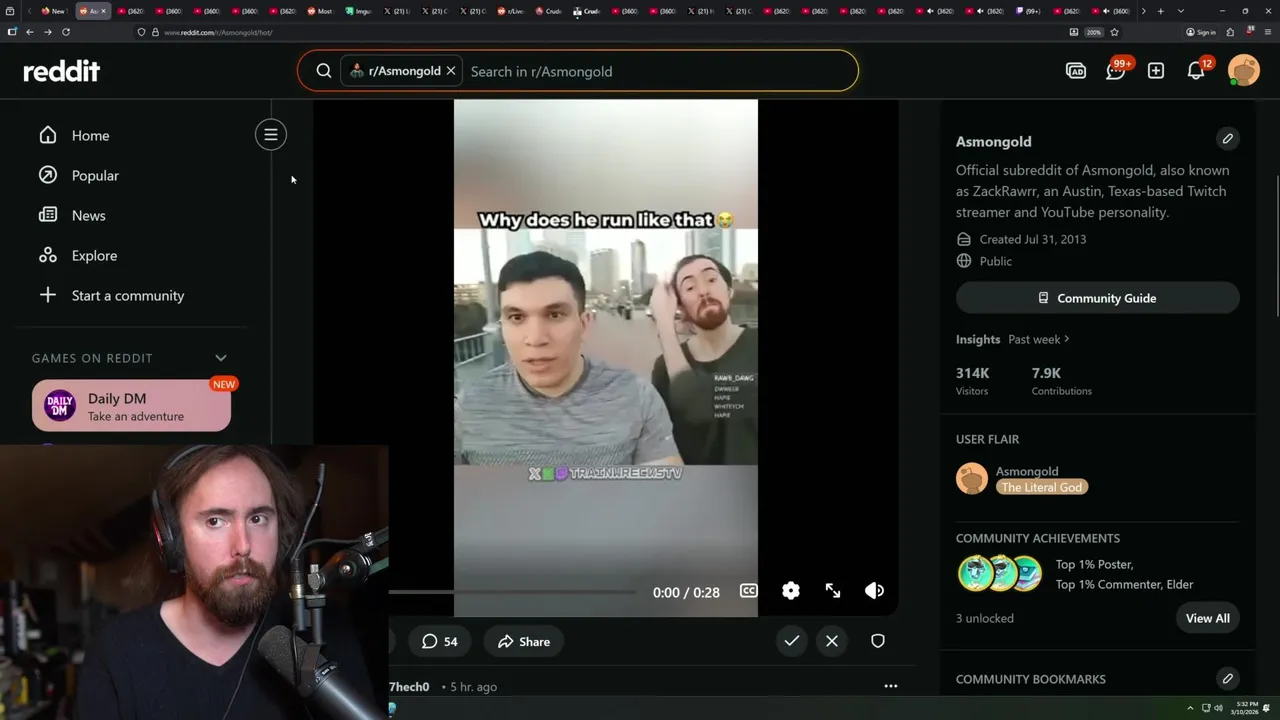This screenshot has width=1280, height=720.
Task: Open a new browser tab with plus
Action: click(x=1160, y=11)
